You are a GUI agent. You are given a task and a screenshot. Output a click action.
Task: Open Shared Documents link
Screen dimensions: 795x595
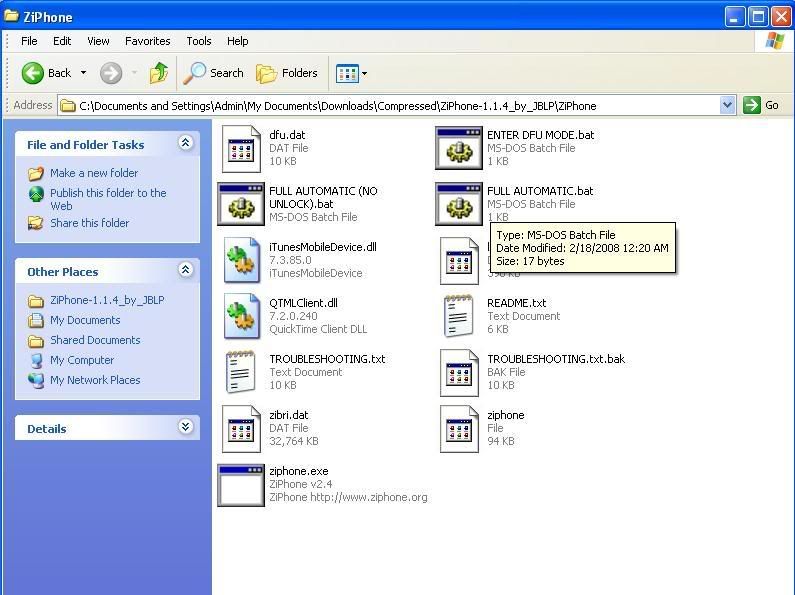[95, 340]
